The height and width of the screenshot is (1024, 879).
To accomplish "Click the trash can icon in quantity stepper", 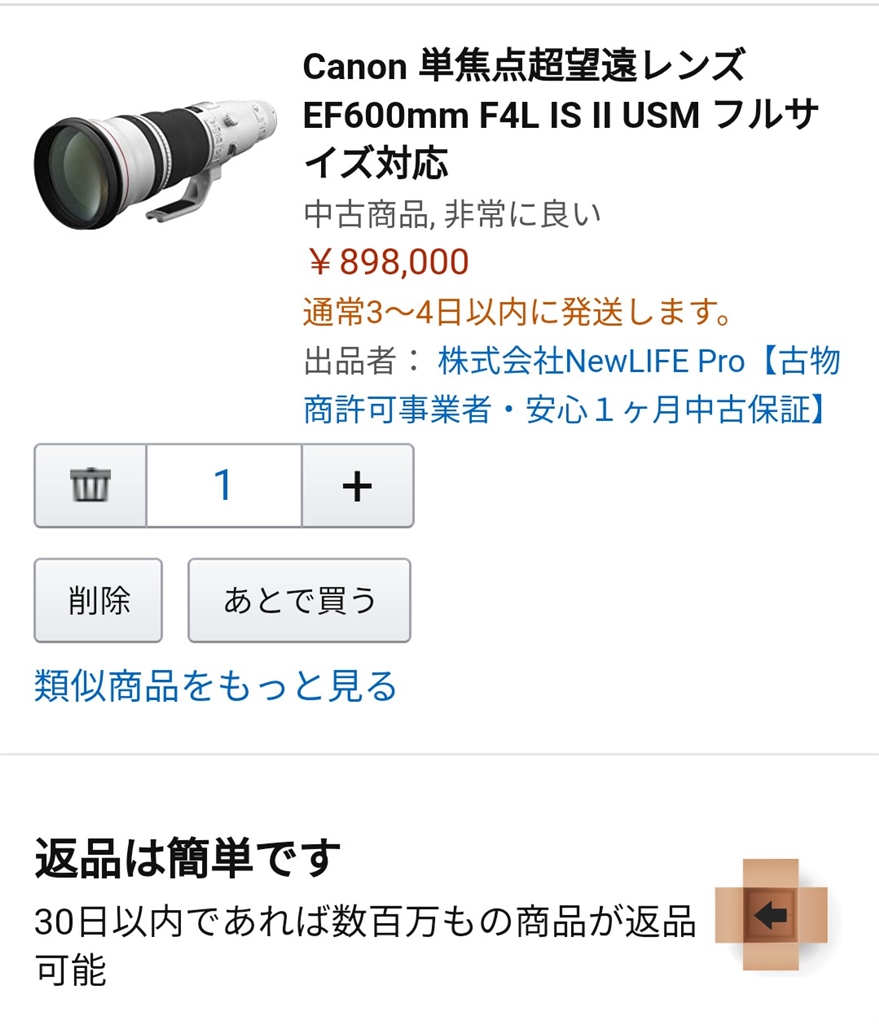I will (90, 485).
